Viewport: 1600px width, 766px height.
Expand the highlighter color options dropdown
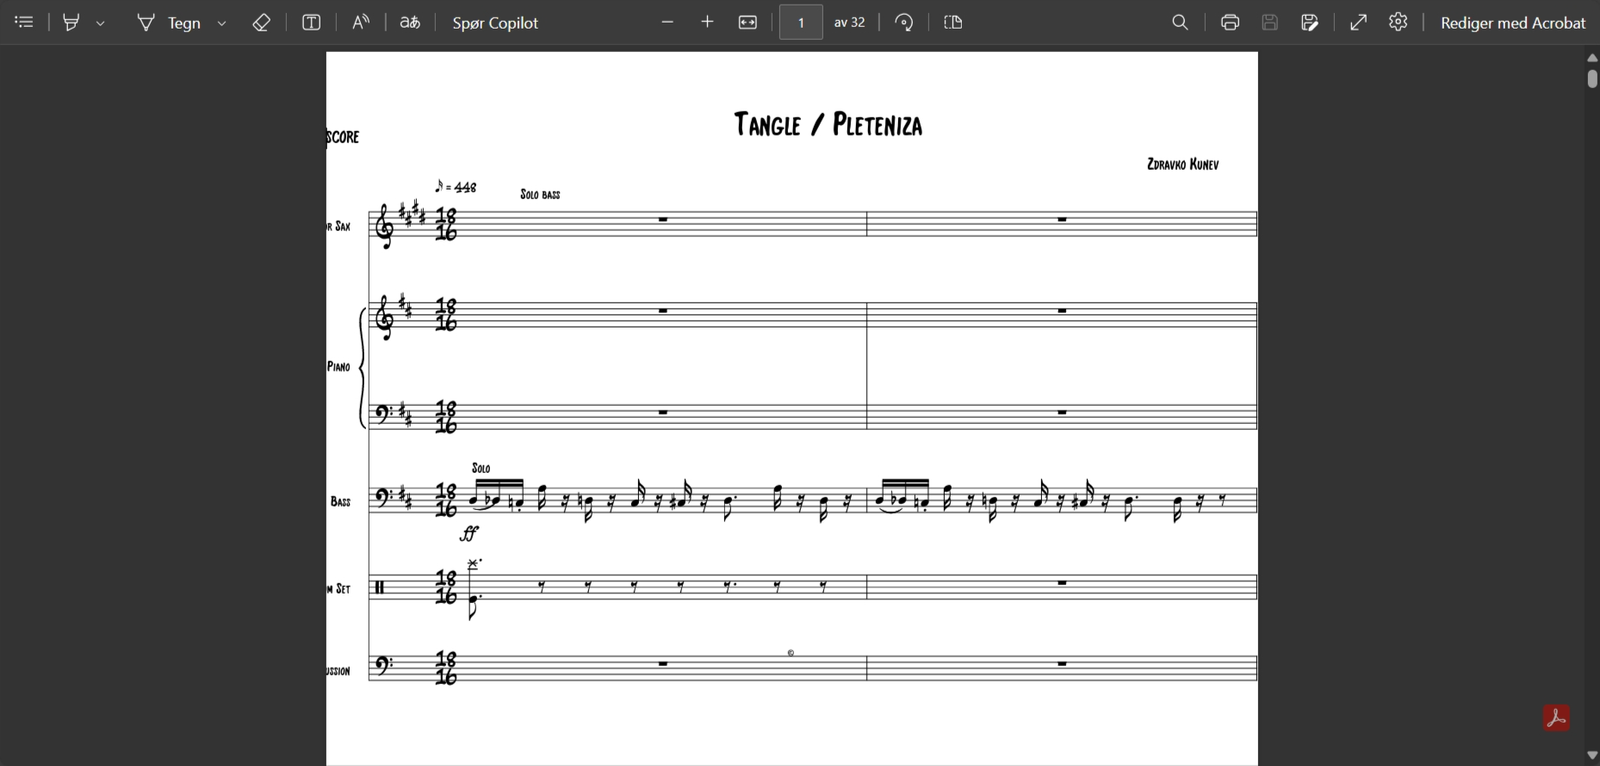pos(101,23)
